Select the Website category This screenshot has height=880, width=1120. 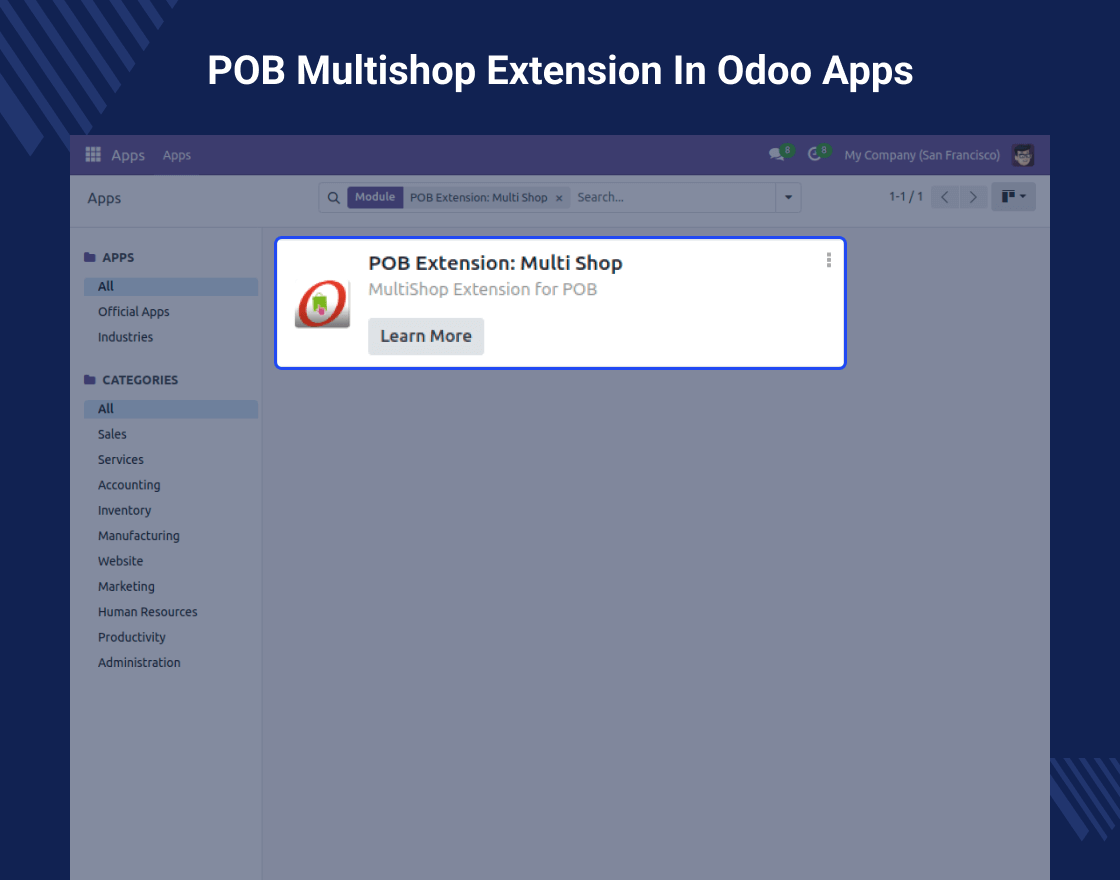pyautogui.click(x=121, y=561)
